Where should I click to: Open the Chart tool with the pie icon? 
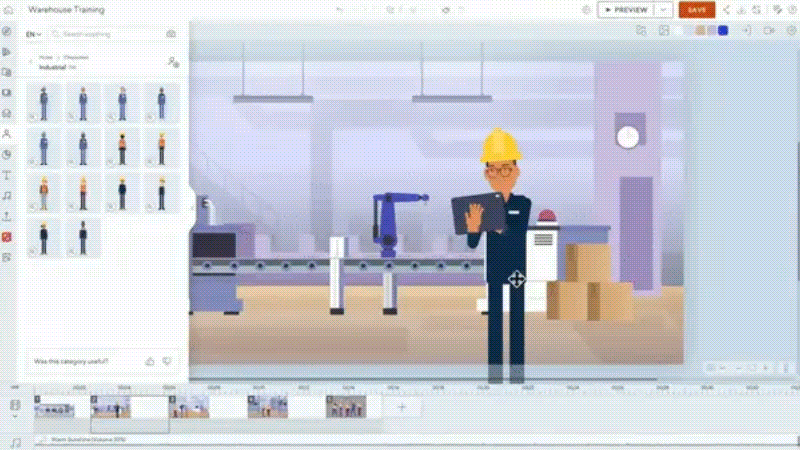click(7, 155)
